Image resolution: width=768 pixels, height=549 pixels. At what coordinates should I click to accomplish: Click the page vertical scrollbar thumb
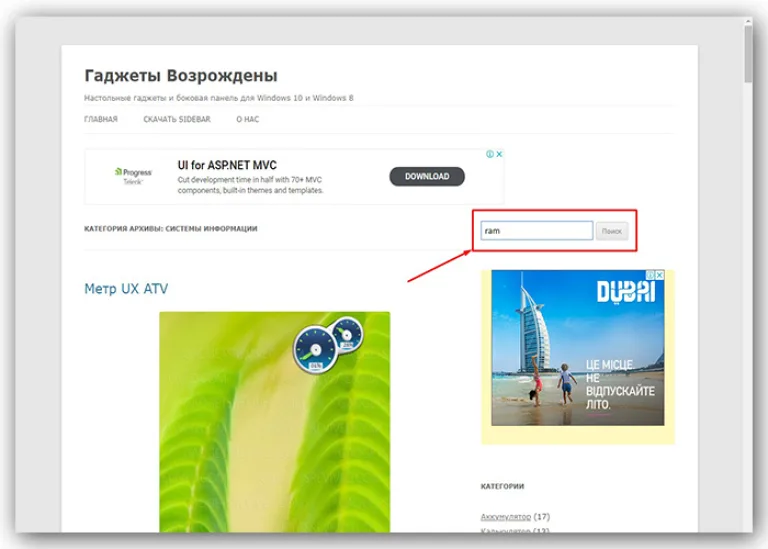748,54
